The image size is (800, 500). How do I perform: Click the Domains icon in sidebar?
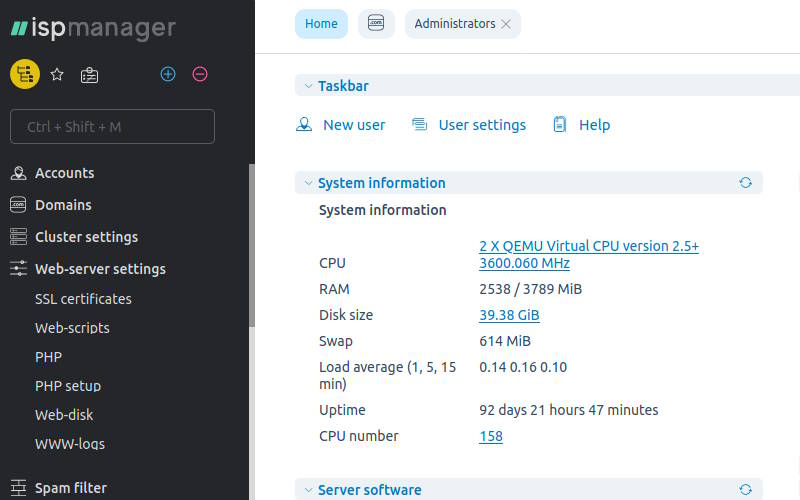tap(18, 205)
